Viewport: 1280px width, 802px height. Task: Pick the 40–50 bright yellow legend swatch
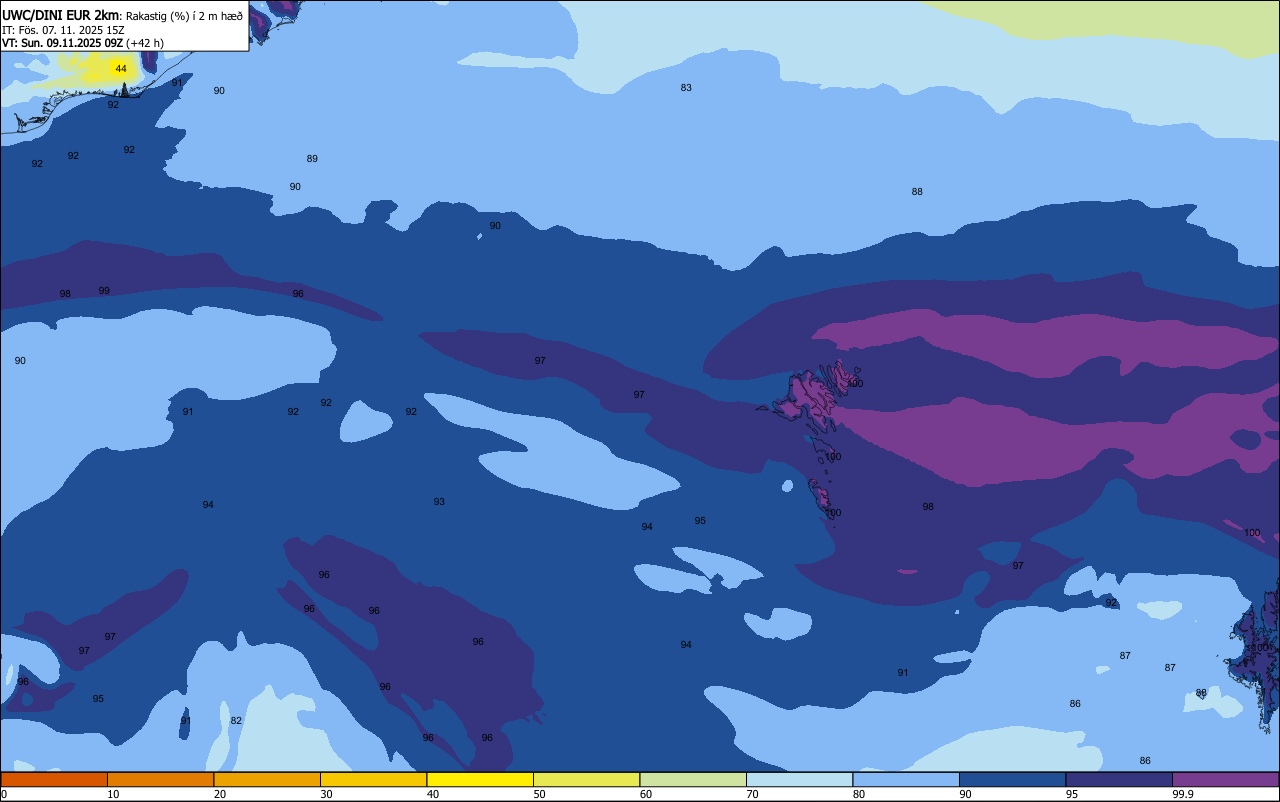click(x=480, y=779)
